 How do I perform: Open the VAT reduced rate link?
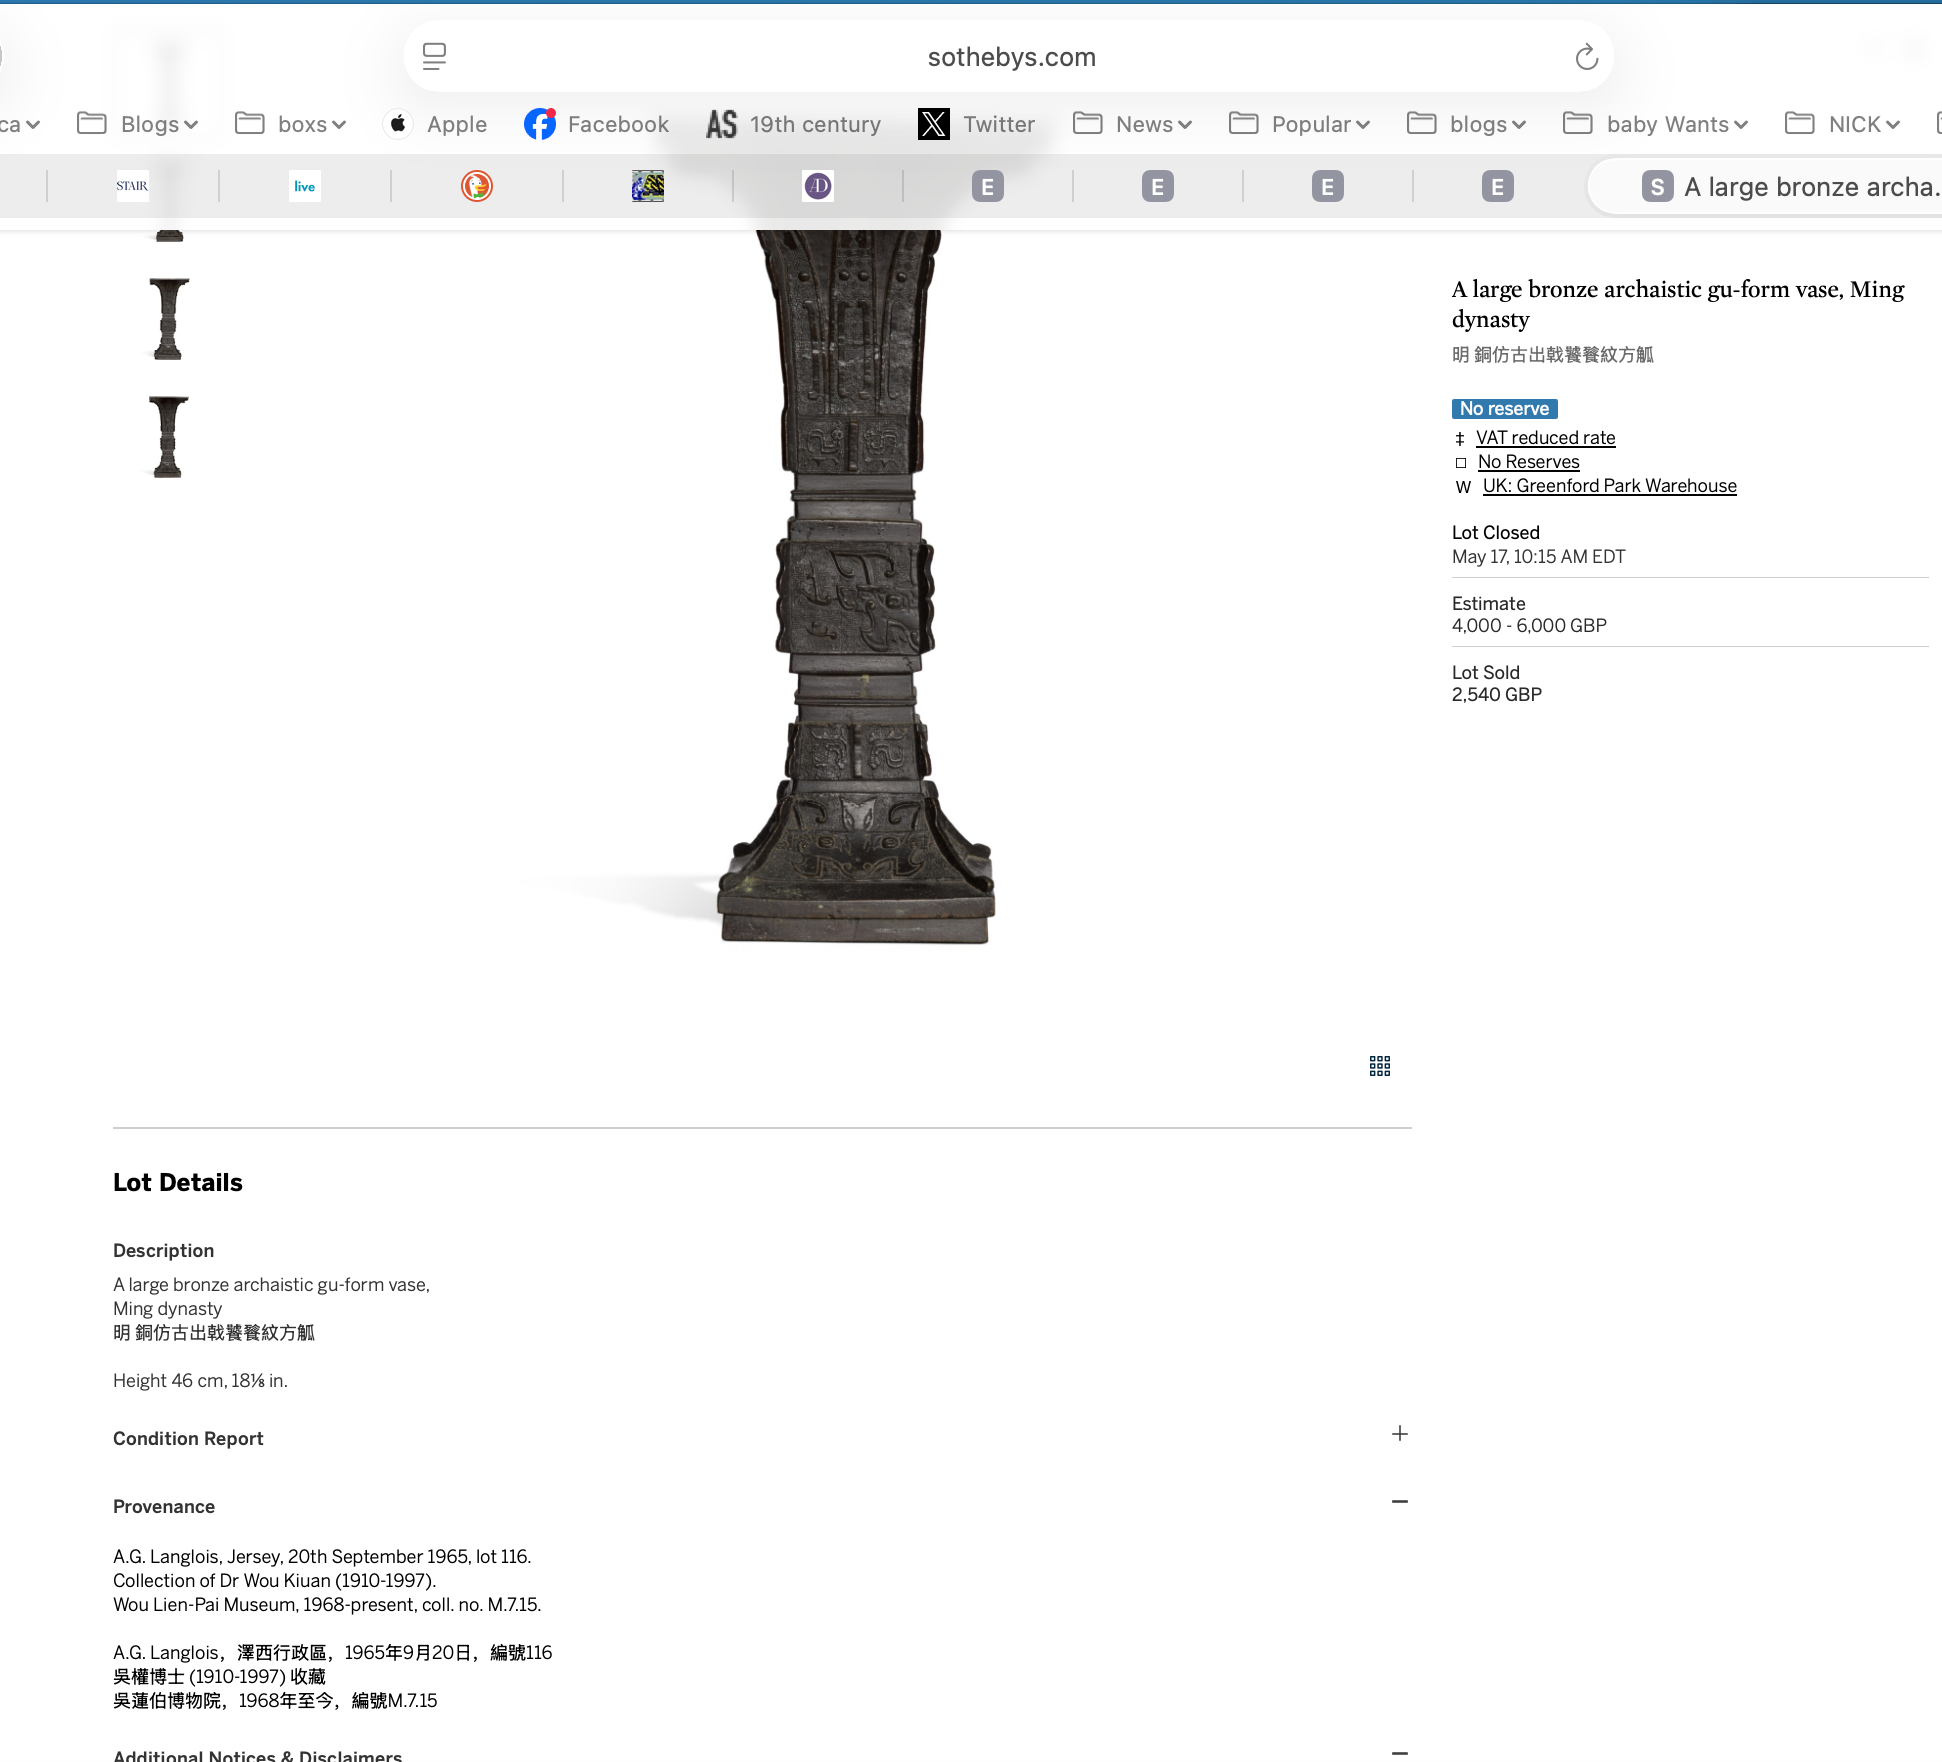click(1545, 438)
